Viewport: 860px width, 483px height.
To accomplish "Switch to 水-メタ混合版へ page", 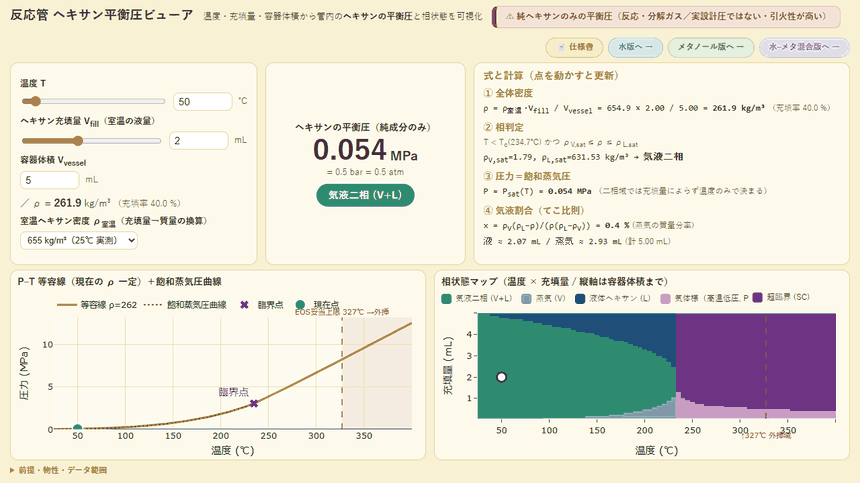I will (803, 47).
